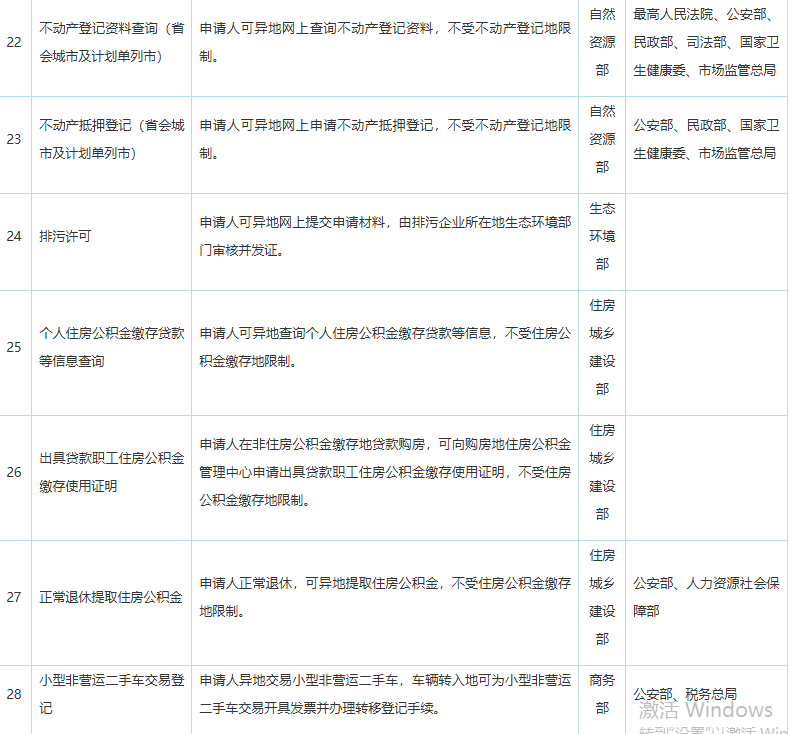The height and width of the screenshot is (734, 789).
Task: Select row number 22 cell
Action: (14, 42)
